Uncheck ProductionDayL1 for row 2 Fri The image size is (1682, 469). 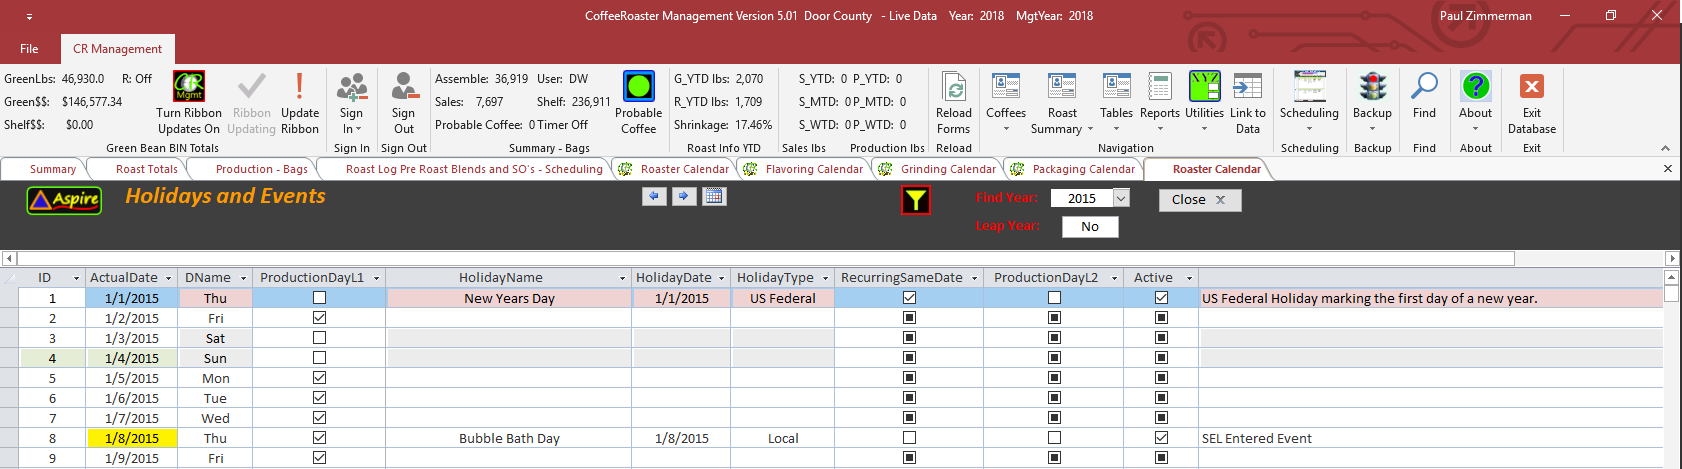click(x=319, y=318)
